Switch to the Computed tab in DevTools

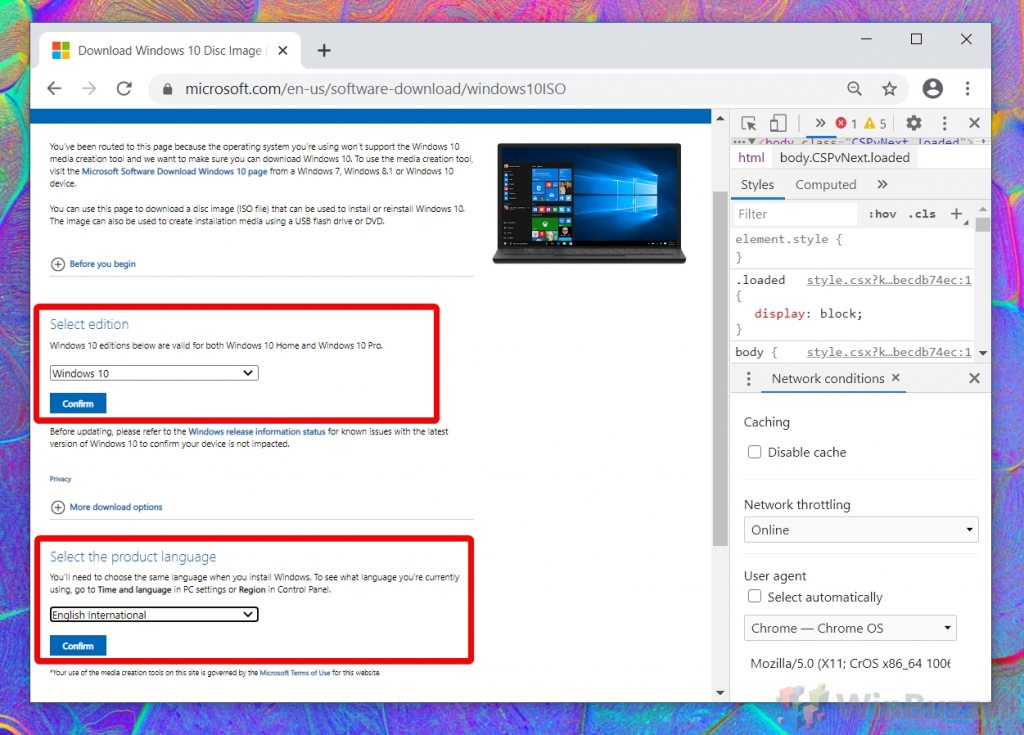tap(825, 184)
